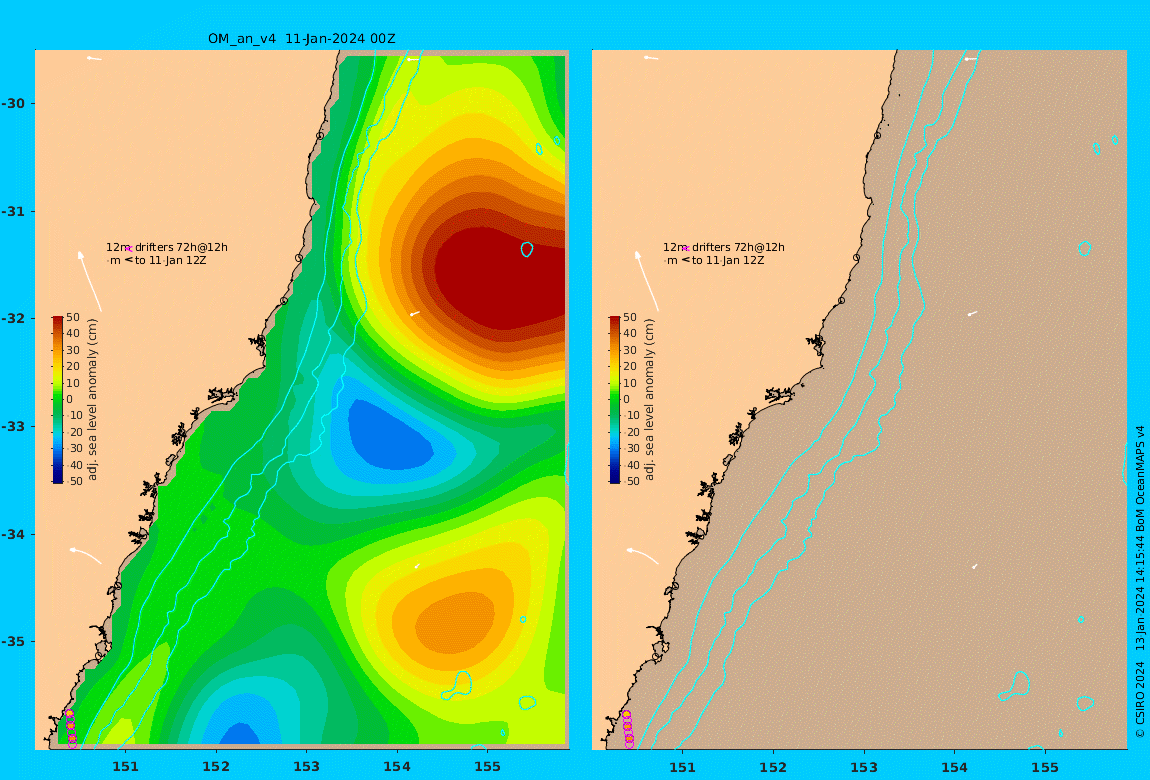This screenshot has width=1150, height=780.
Task: Select the '154' longitude label under the right map
Action: tap(954, 767)
